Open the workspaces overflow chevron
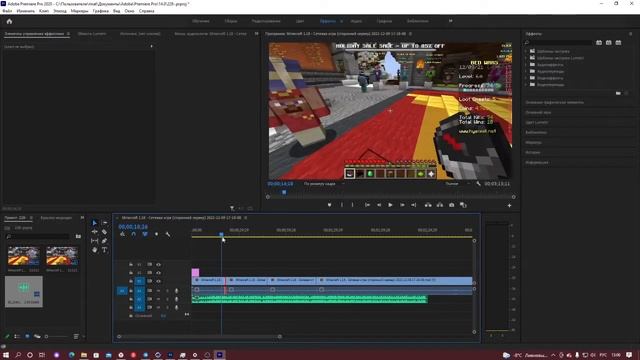Image resolution: width=640 pixels, height=360 pixels. [x=451, y=21]
